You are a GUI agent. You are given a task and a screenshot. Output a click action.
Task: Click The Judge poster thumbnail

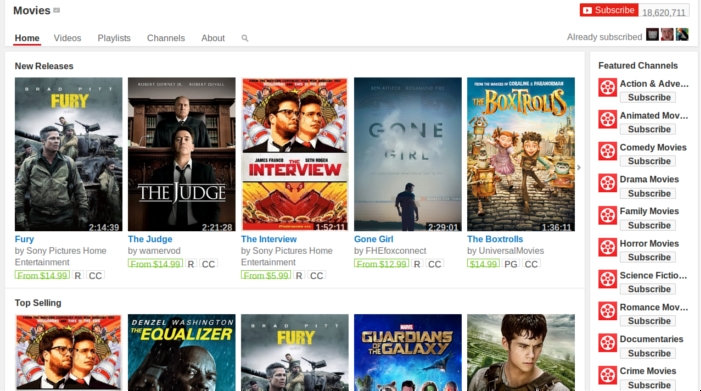[x=182, y=154]
